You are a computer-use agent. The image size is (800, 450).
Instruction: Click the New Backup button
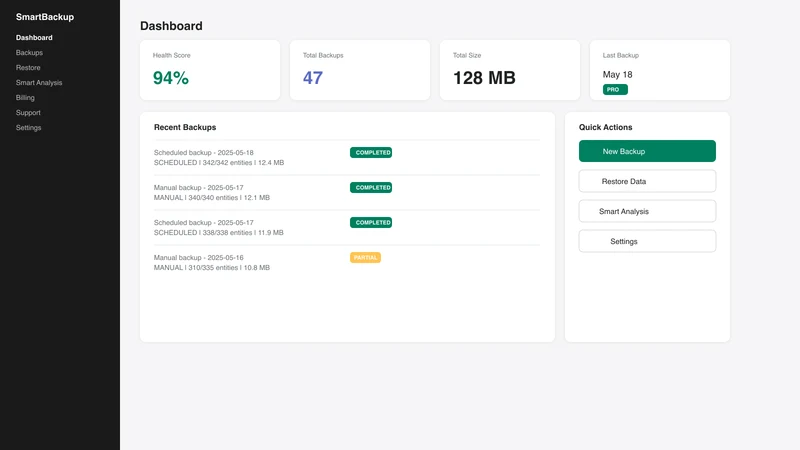click(647, 151)
